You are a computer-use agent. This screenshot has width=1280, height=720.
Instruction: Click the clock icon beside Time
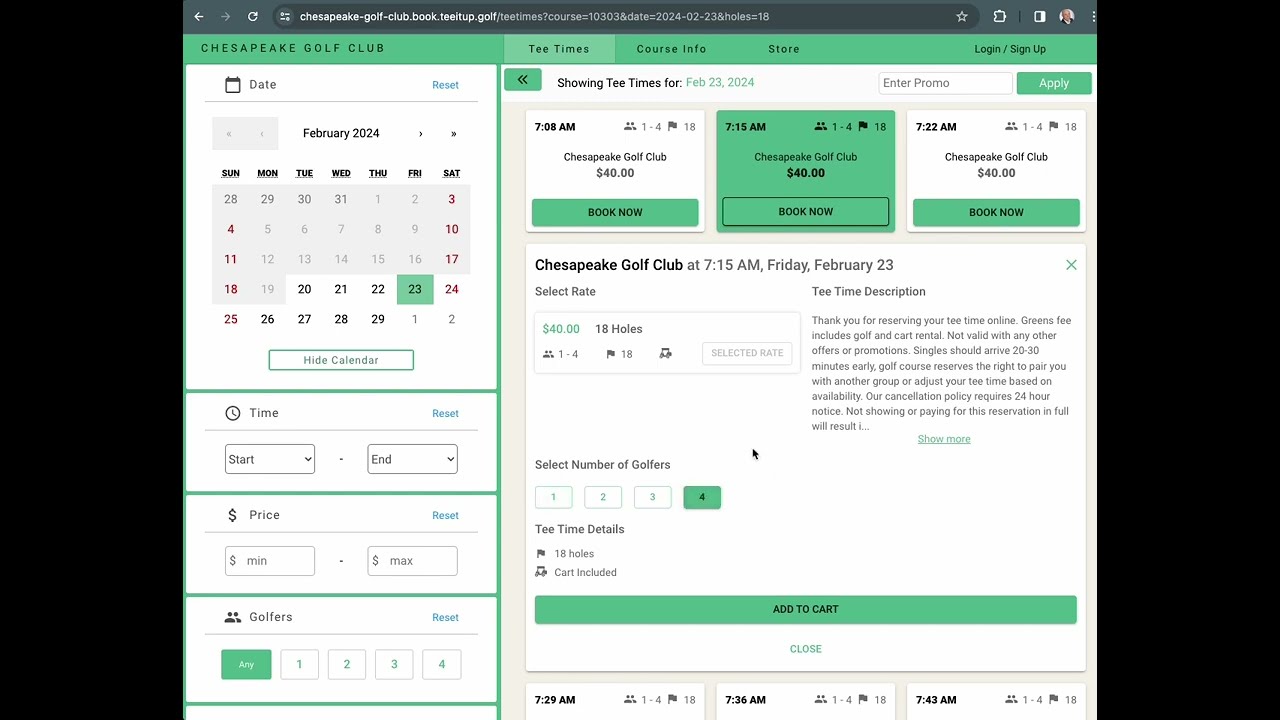pyautogui.click(x=233, y=413)
